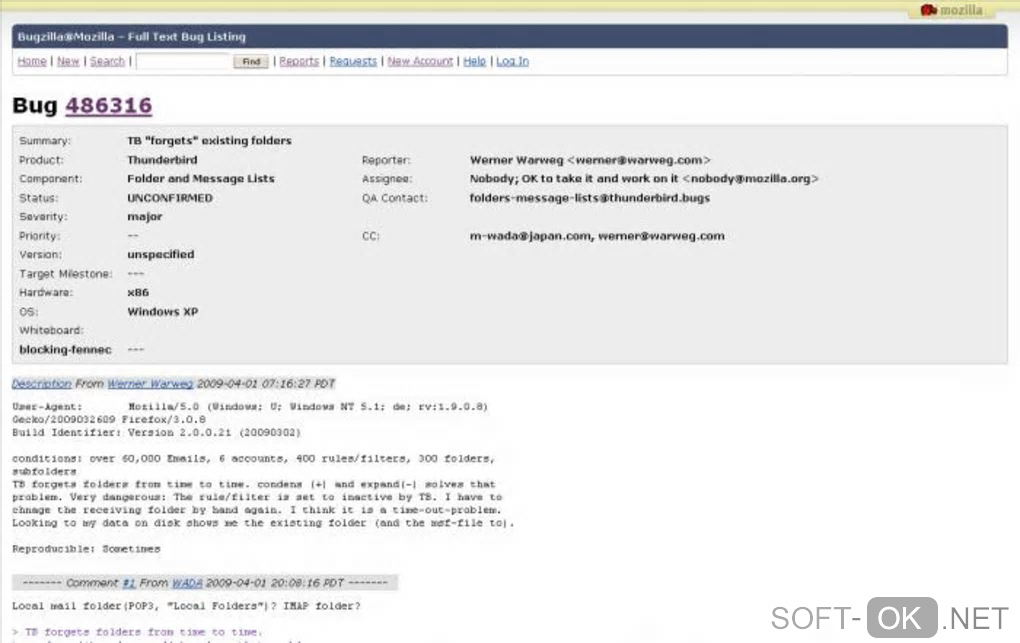Click the Description link

tap(42, 384)
